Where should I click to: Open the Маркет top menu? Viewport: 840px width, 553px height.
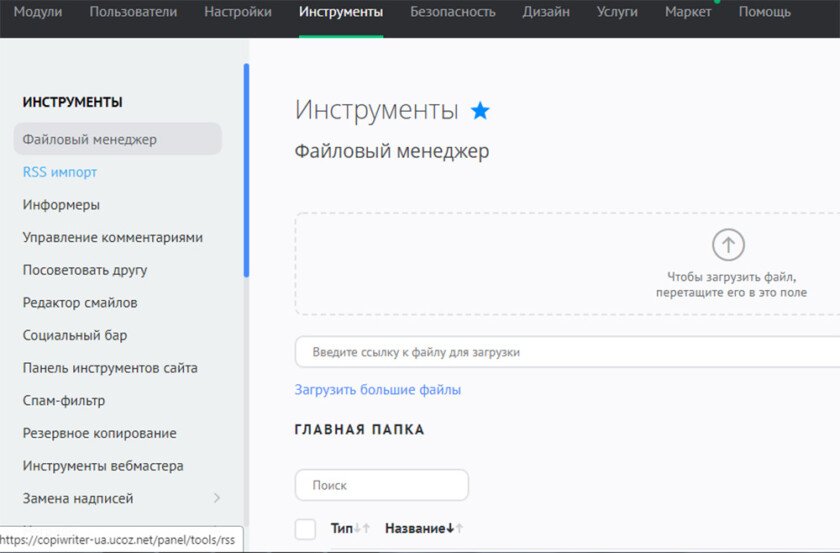pos(688,12)
